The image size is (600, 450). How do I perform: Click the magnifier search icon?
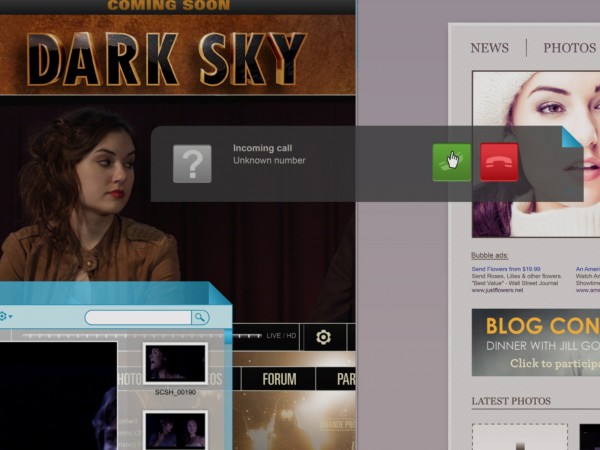pyautogui.click(x=200, y=317)
